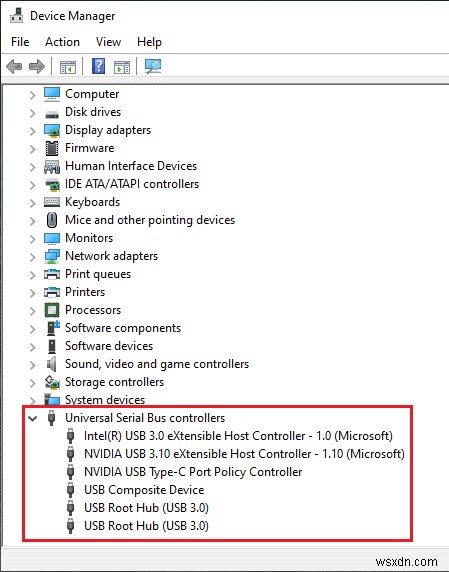Image resolution: width=449 pixels, height=572 pixels.
Task: Select Intel(R) USB 3.0 eXtensible Host Controller
Action: coord(238,436)
